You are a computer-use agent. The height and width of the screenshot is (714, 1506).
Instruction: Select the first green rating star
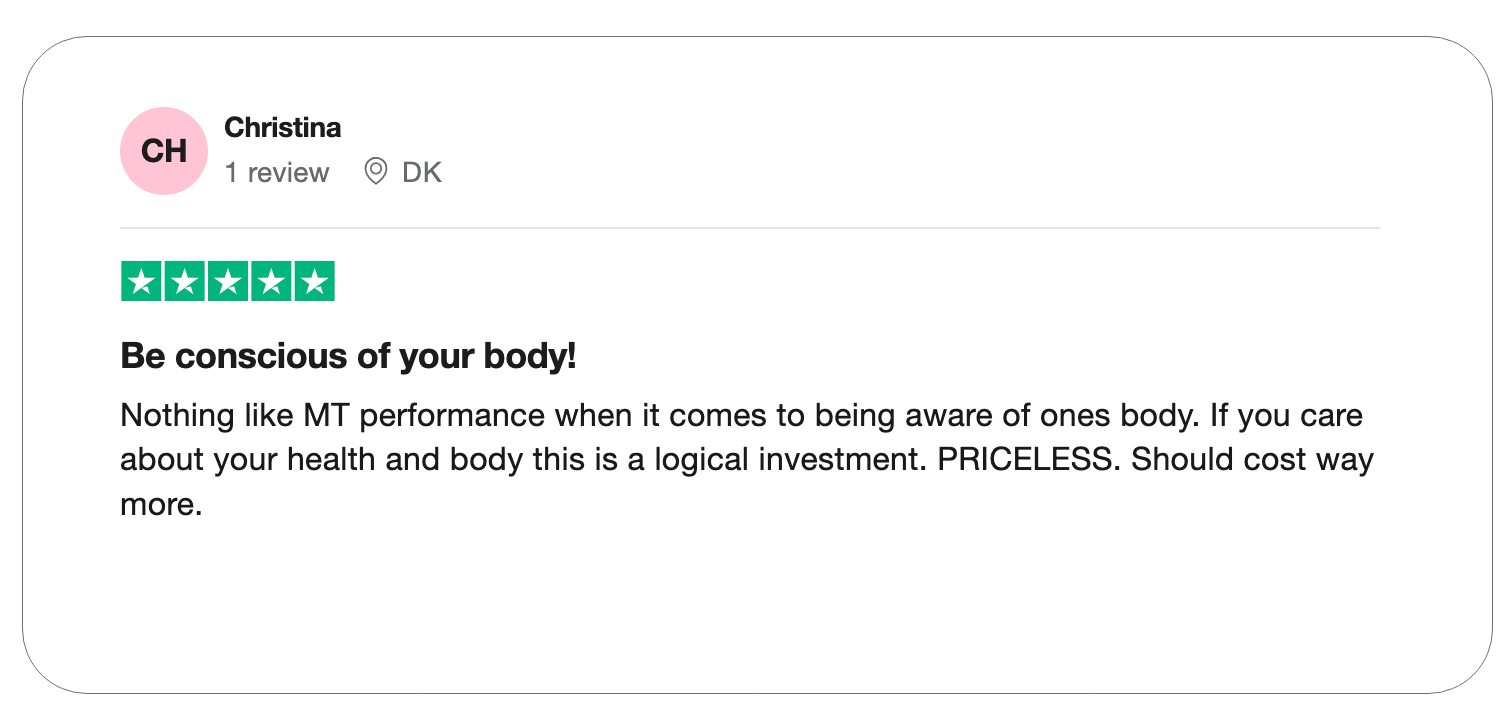pos(141,282)
